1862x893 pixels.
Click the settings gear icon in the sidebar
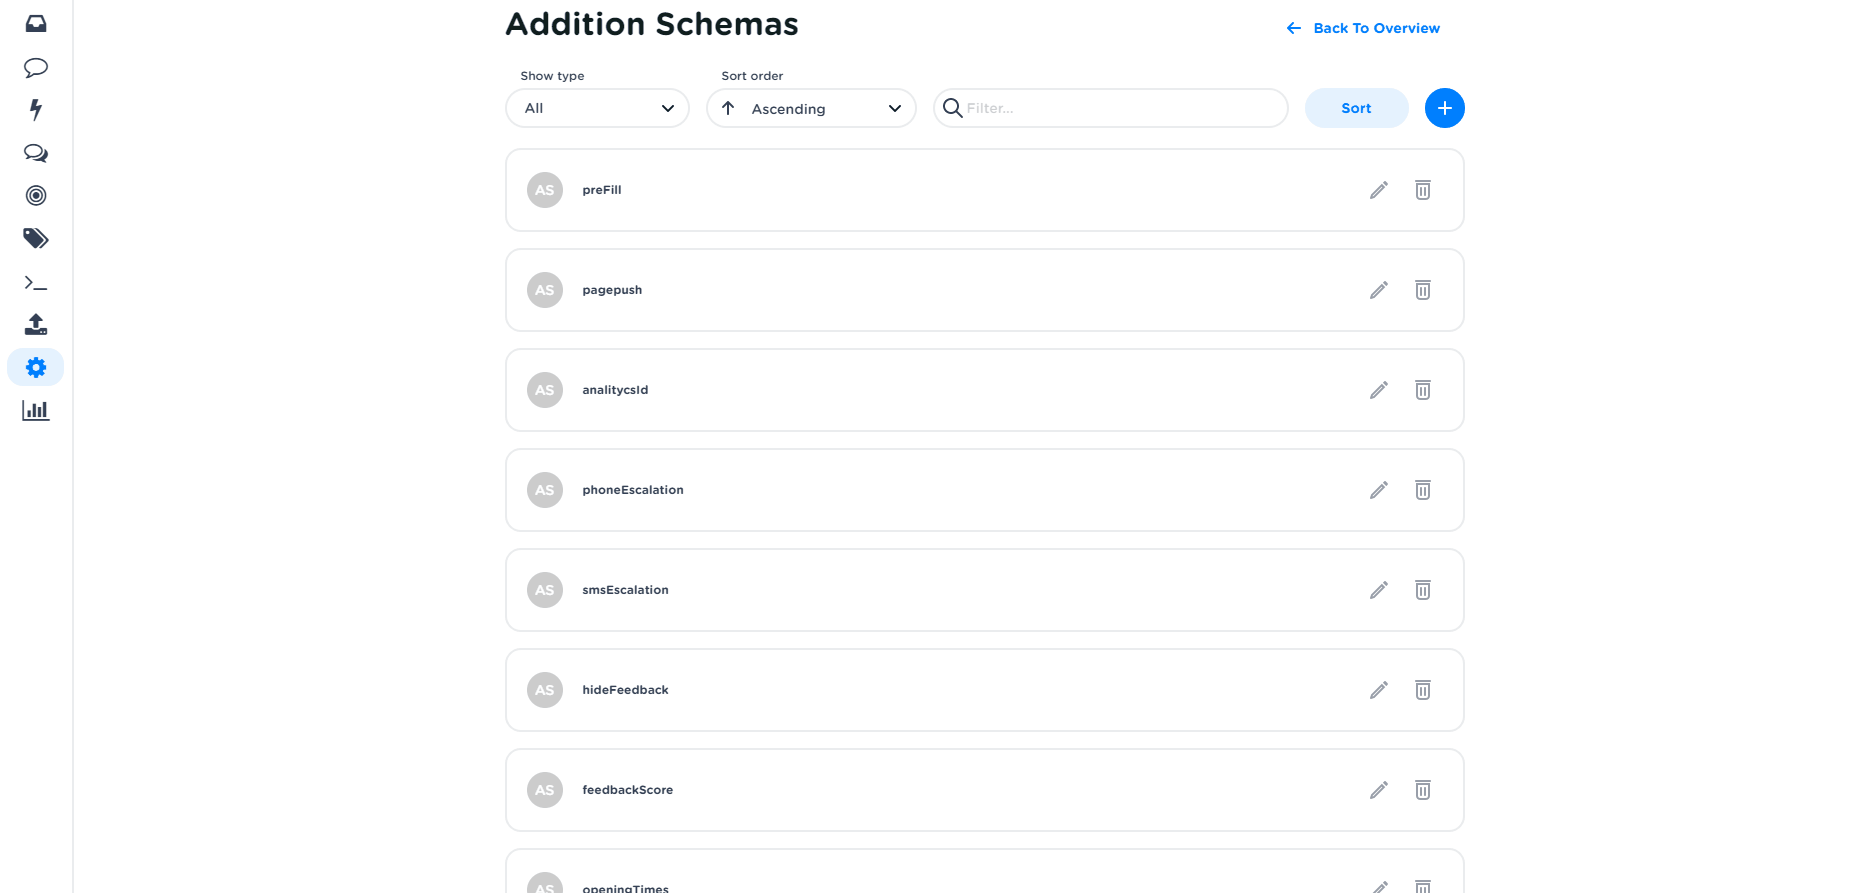(x=35, y=367)
